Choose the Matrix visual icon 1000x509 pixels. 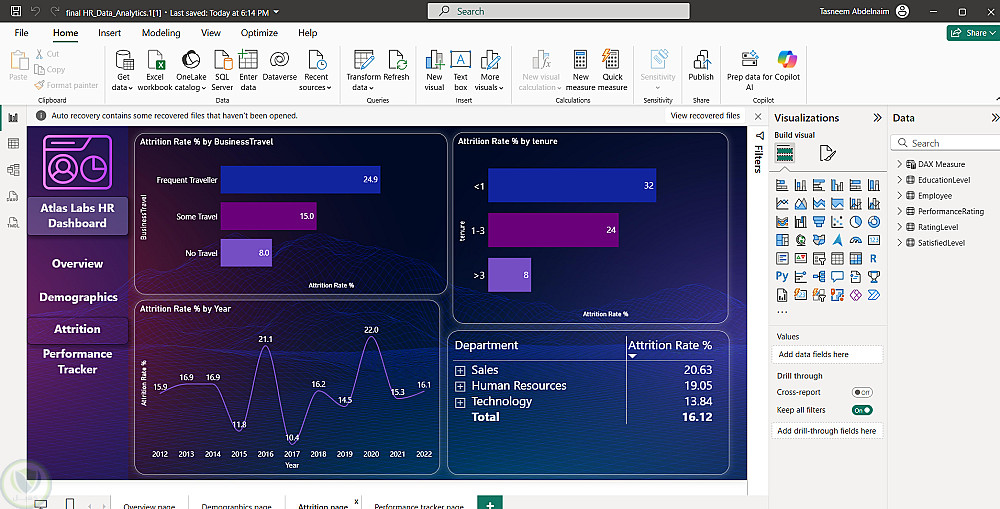point(856,258)
